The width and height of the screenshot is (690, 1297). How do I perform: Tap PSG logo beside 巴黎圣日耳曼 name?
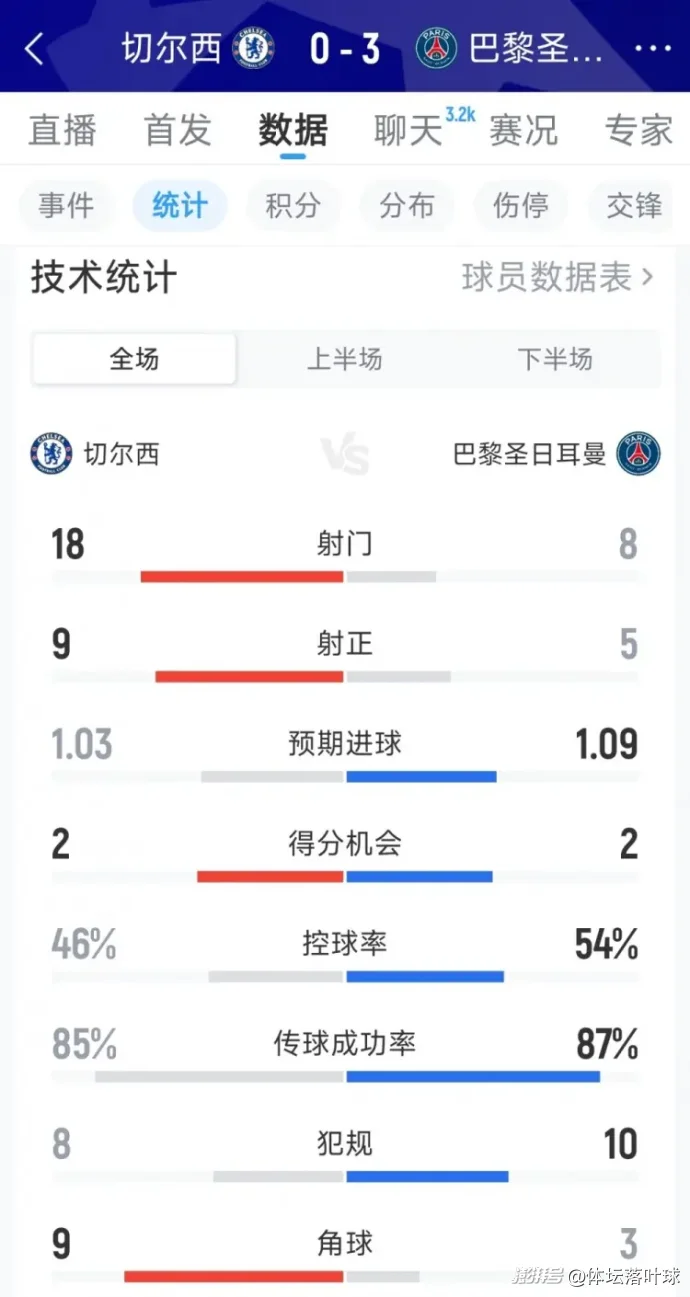(638, 454)
